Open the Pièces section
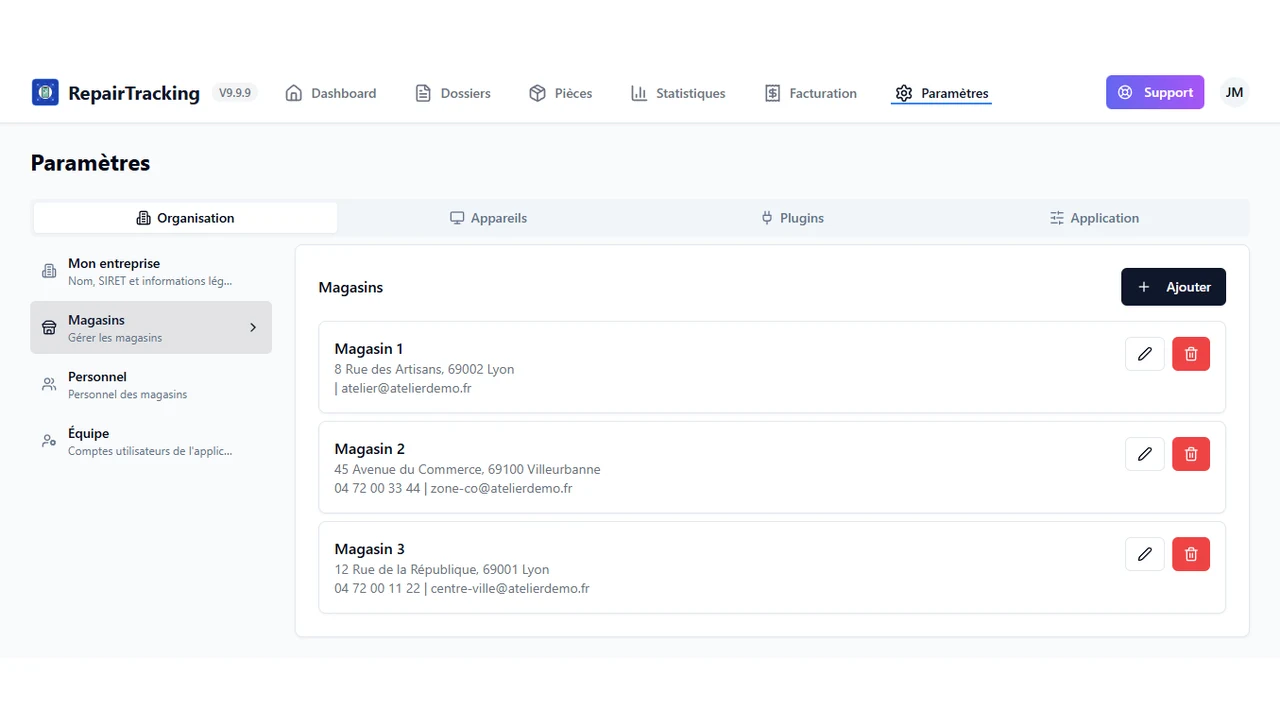1280x720 pixels. [561, 93]
